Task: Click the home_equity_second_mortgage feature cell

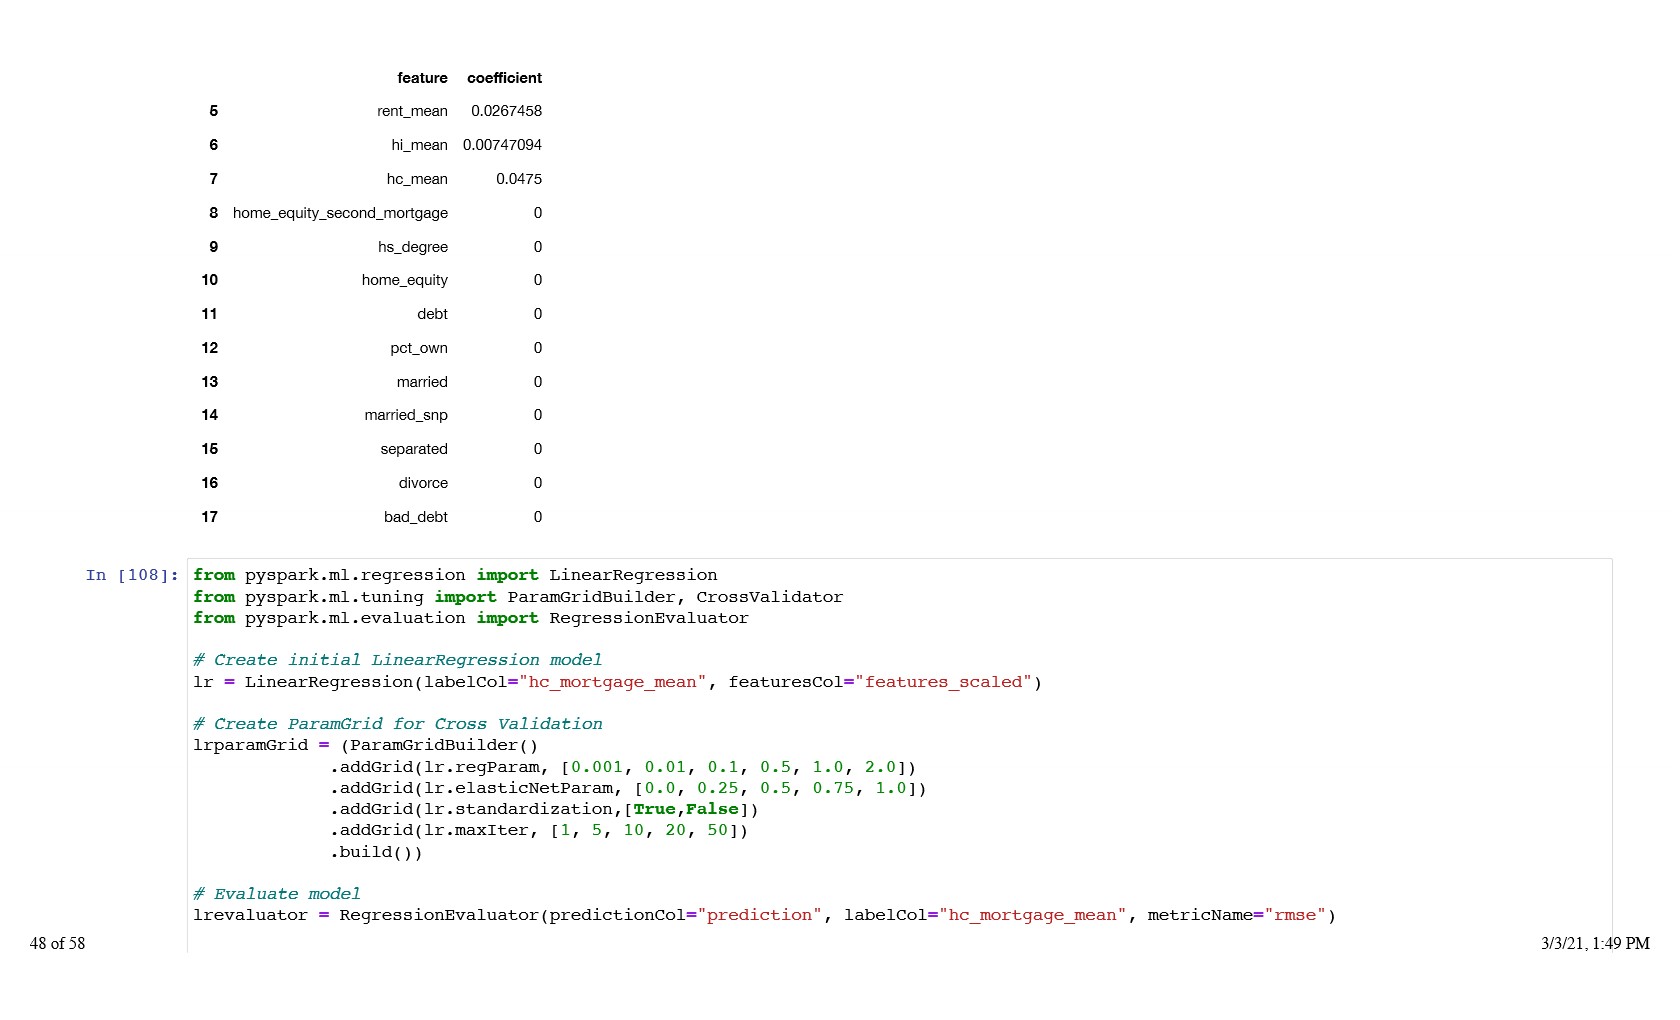Action: (340, 213)
